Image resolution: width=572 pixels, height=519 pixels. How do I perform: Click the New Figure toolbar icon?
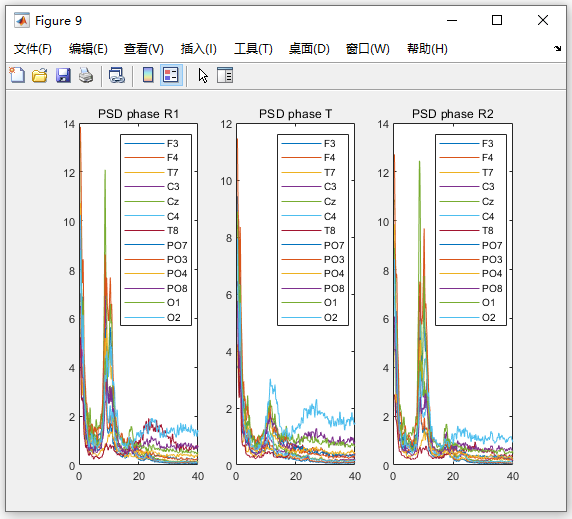pos(17,75)
